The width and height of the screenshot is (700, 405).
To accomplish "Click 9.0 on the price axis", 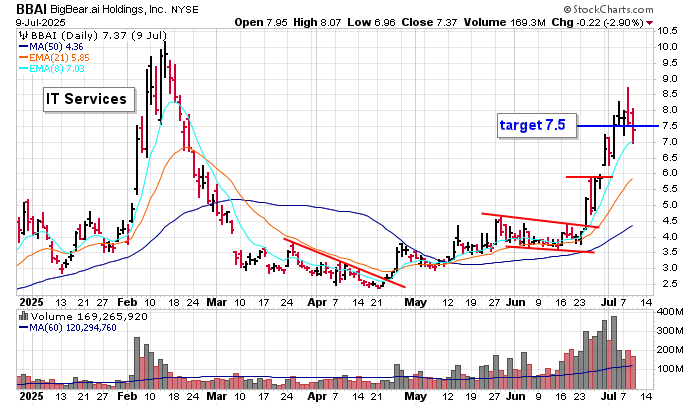I will point(670,79).
